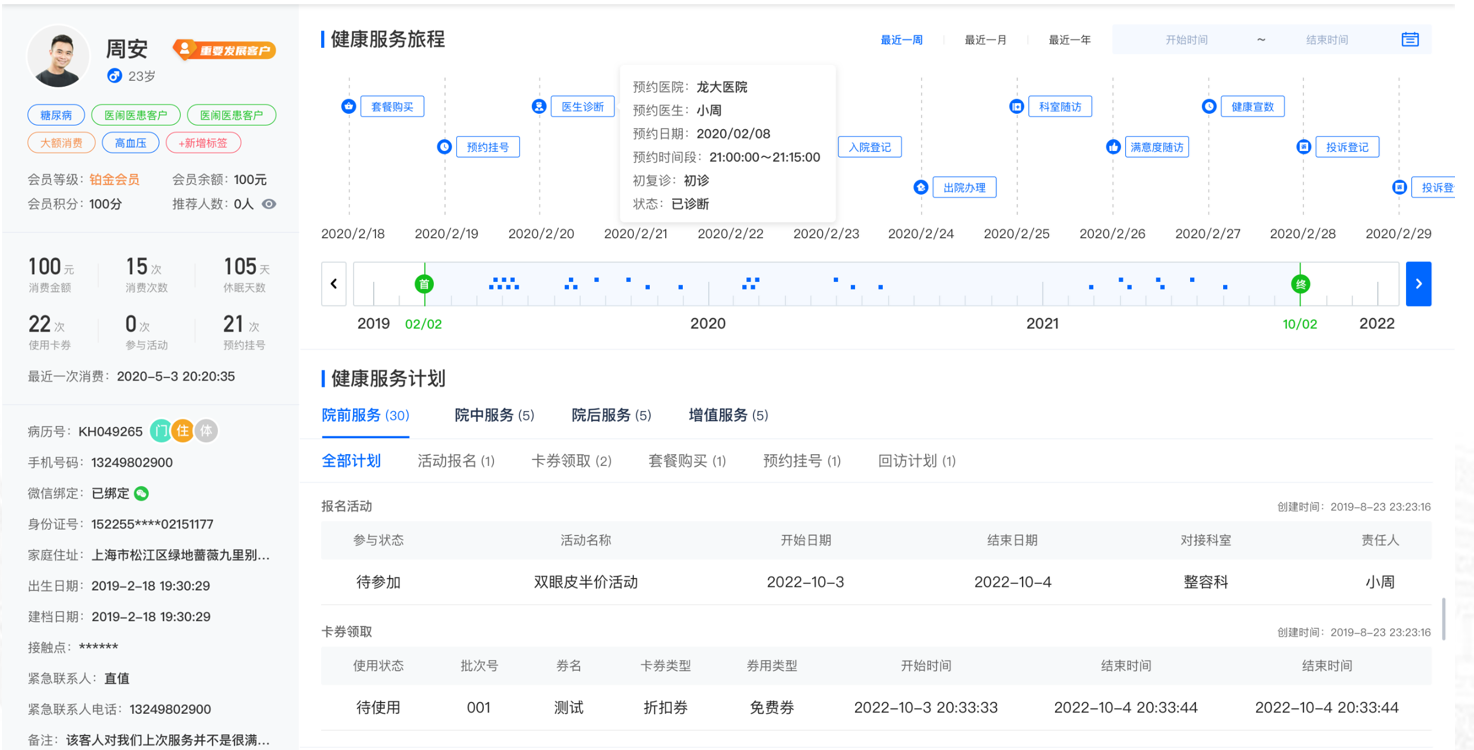Open the 卡券领取 sub-tab
Image resolution: width=1474 pixels, height=750 pixels.
[571, 461]
